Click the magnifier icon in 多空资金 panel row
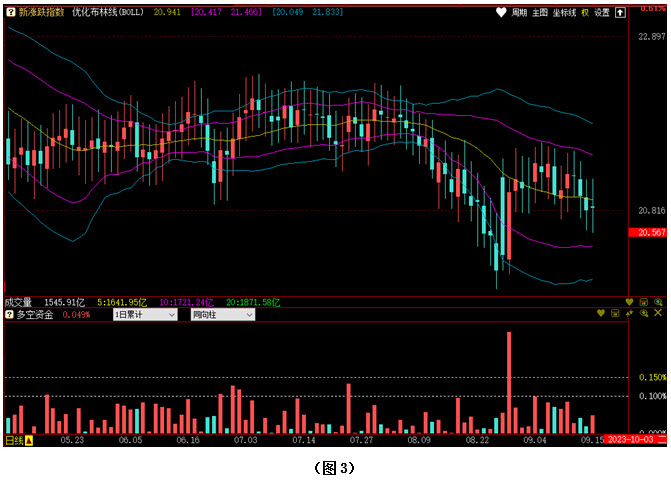 click(644, 313)
